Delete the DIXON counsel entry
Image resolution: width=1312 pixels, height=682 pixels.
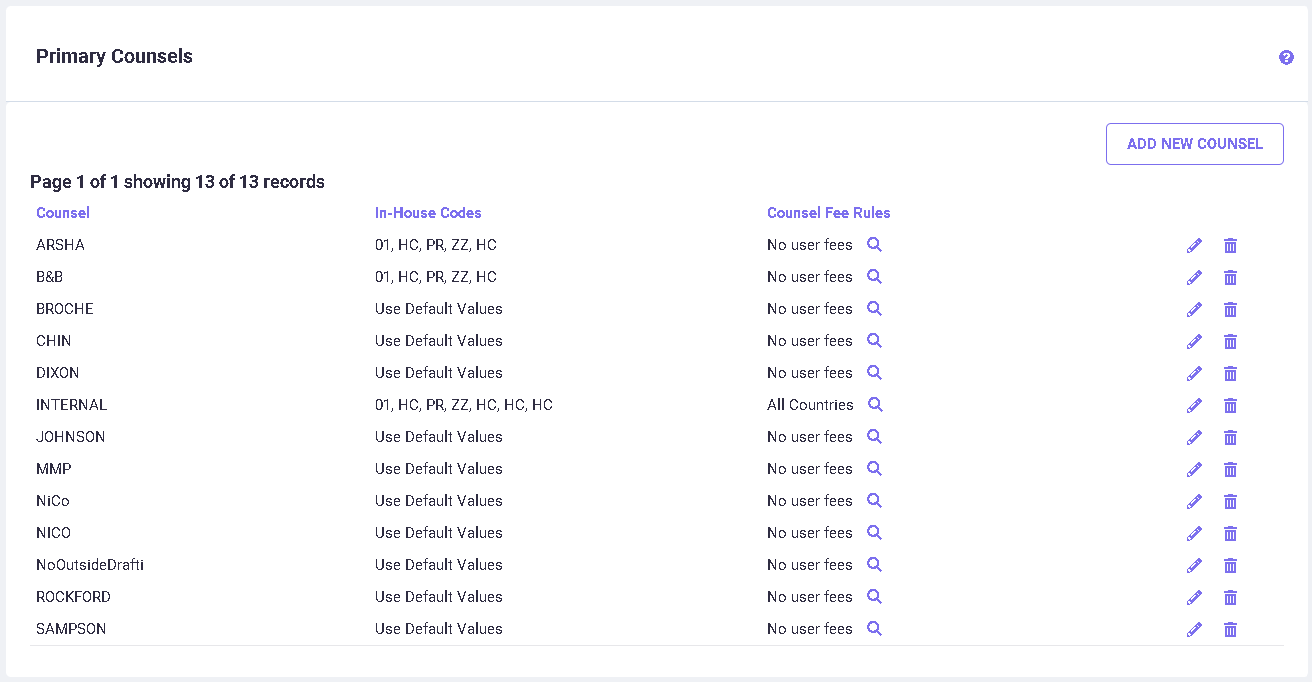[1230, 374]
